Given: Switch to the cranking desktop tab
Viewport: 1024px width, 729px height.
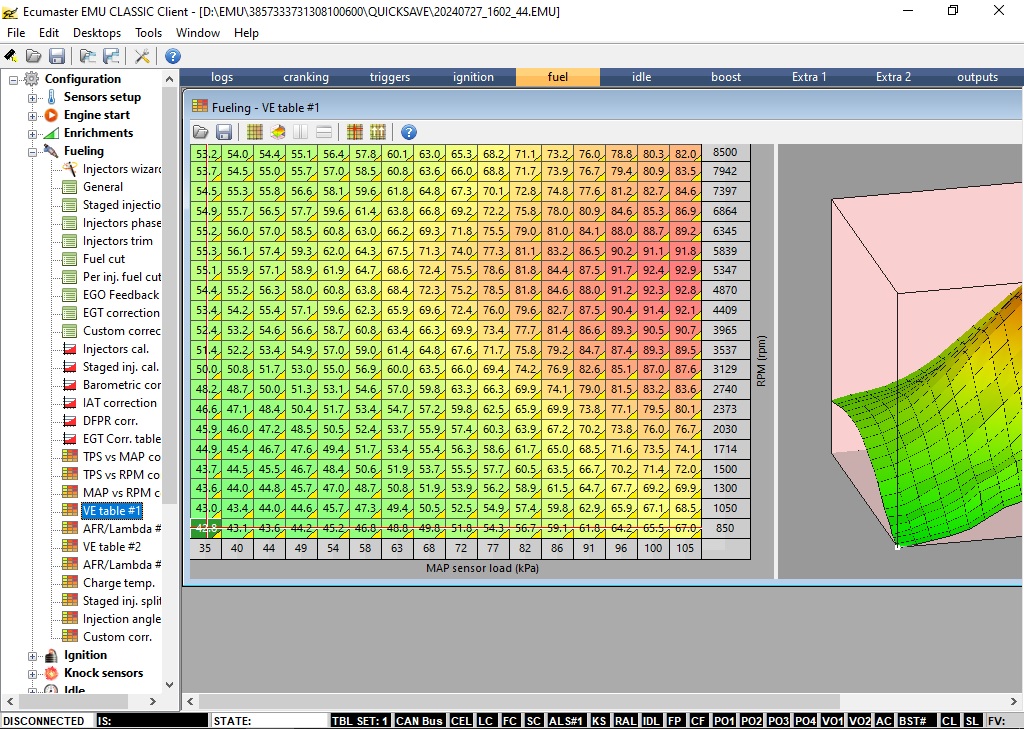Looking at the screenshot, I should pyautogui.click(x=306, y=77).
